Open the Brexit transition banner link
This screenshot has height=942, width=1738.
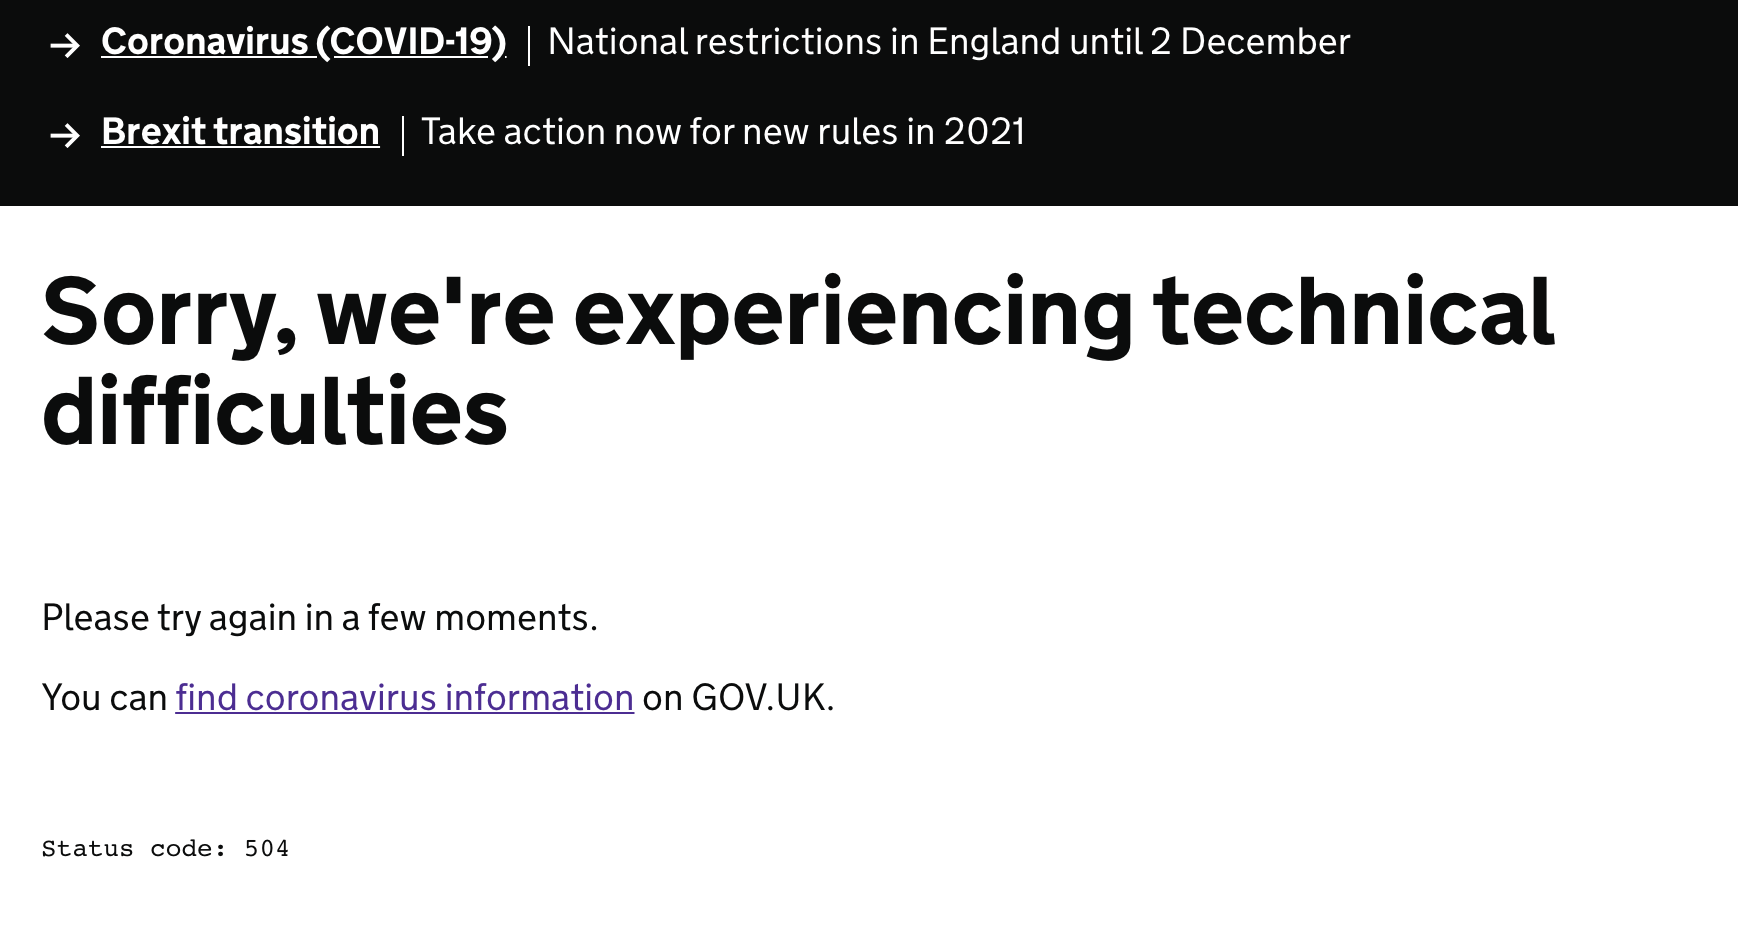240,132
